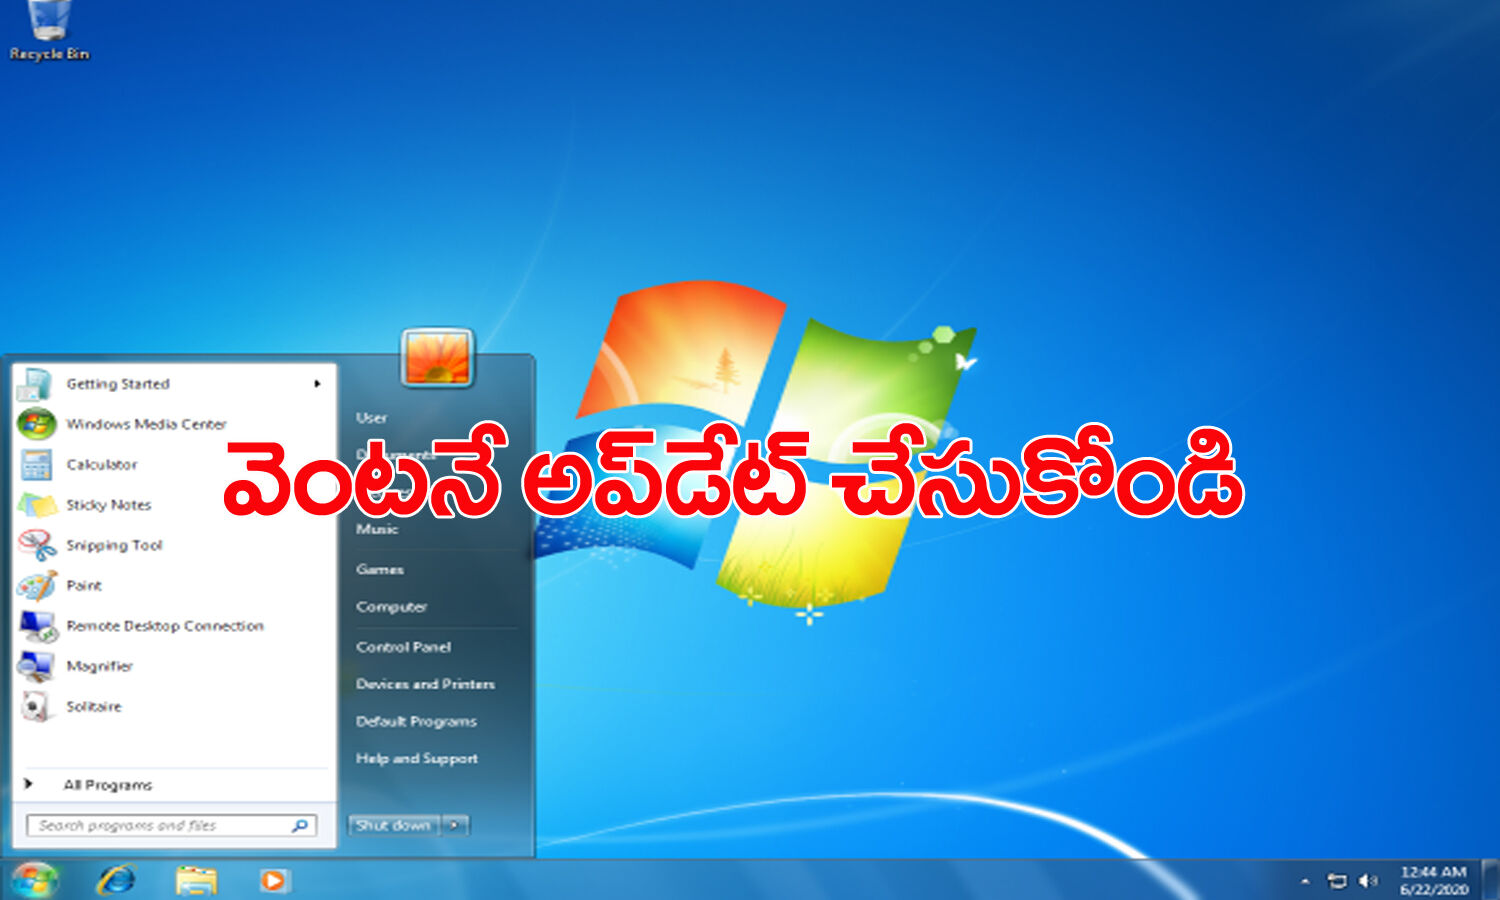This screenshot has width=1500, height=900.
Task: Click the Windows Media Center label text
Action: (x=146, y=424)
